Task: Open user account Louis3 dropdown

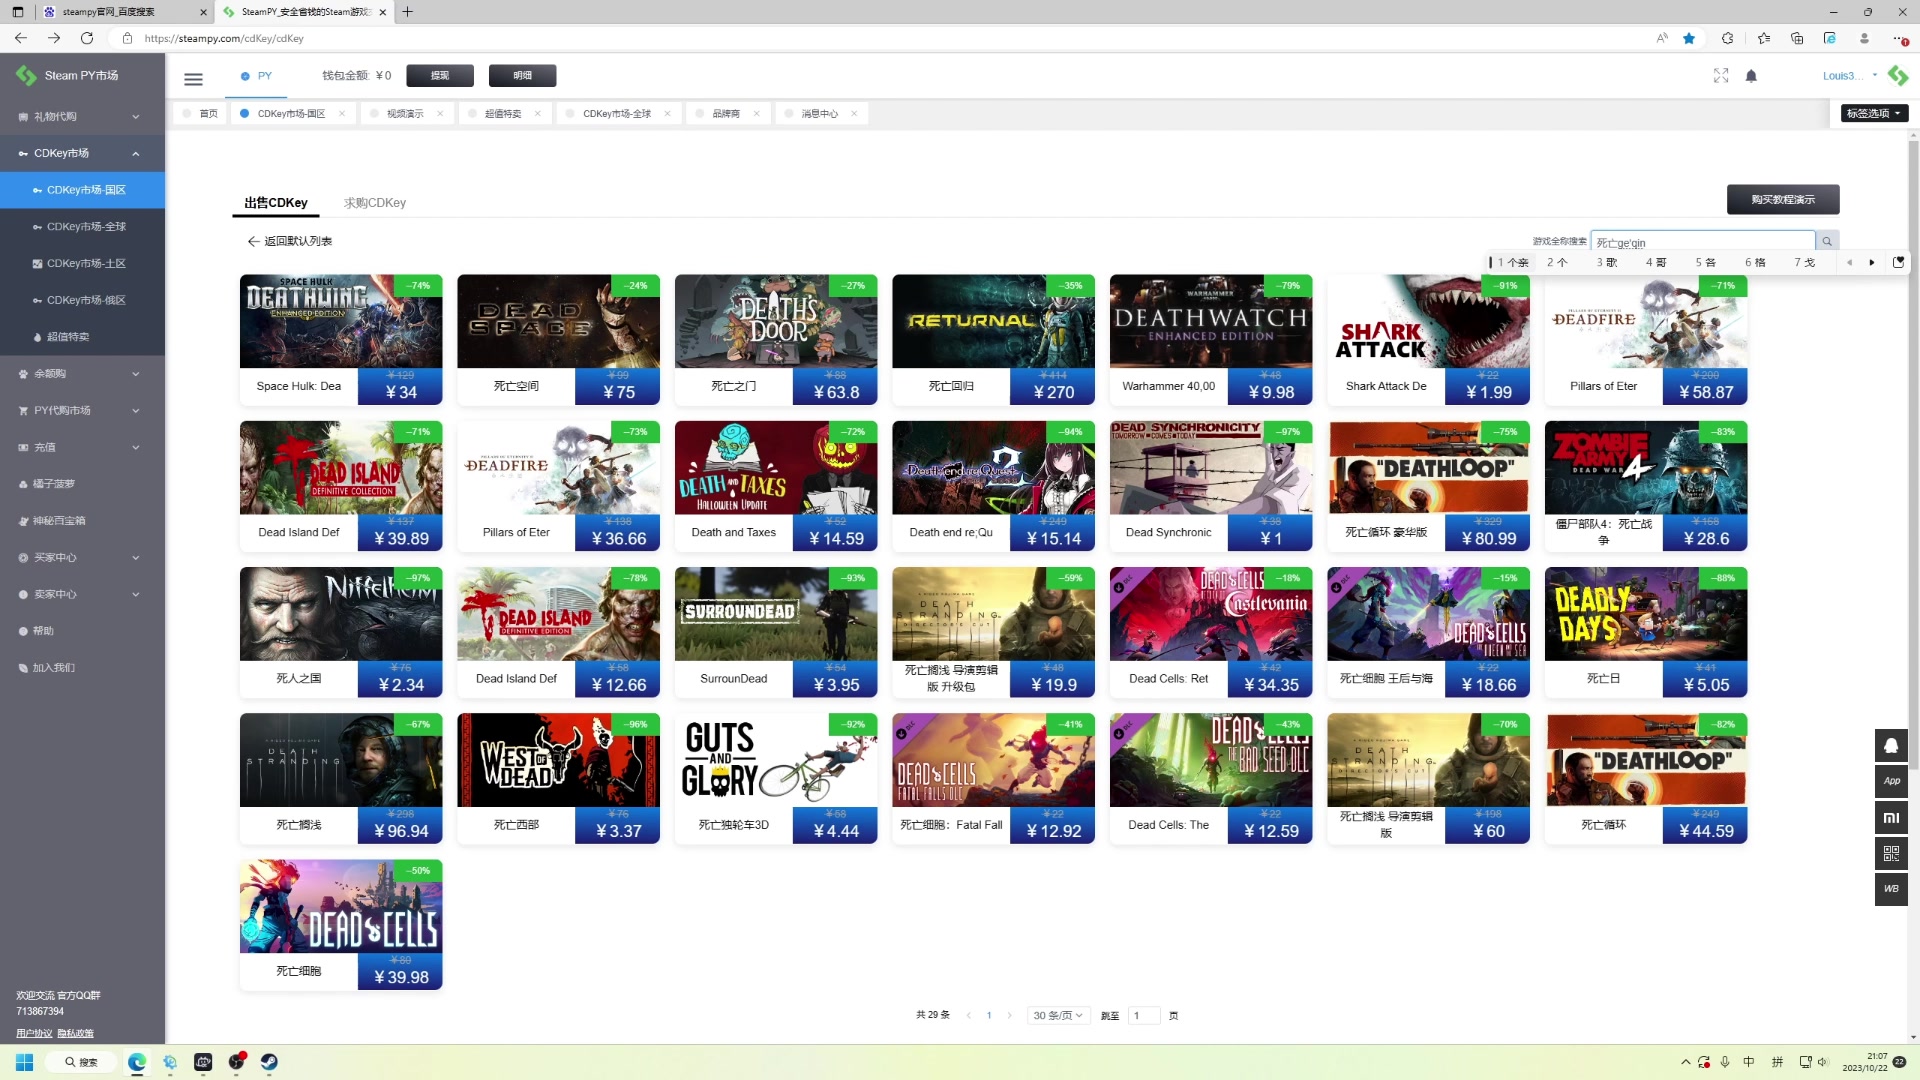Action: (x=1849, y=76)
